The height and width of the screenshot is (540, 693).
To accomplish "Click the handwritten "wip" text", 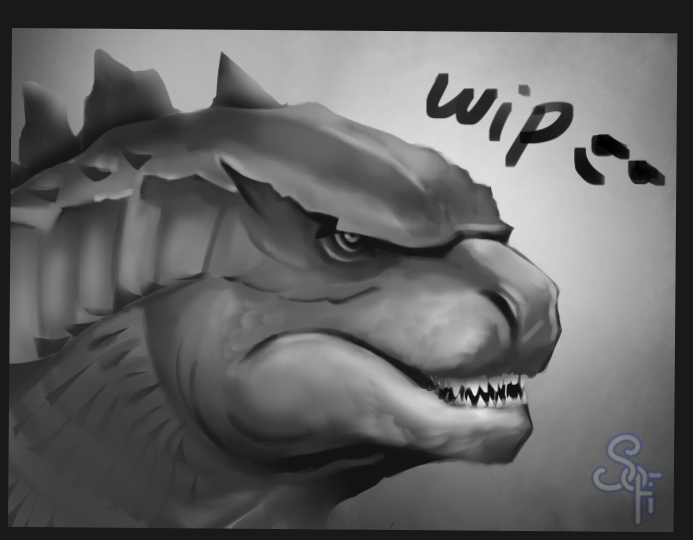I will tap(499, 118).
